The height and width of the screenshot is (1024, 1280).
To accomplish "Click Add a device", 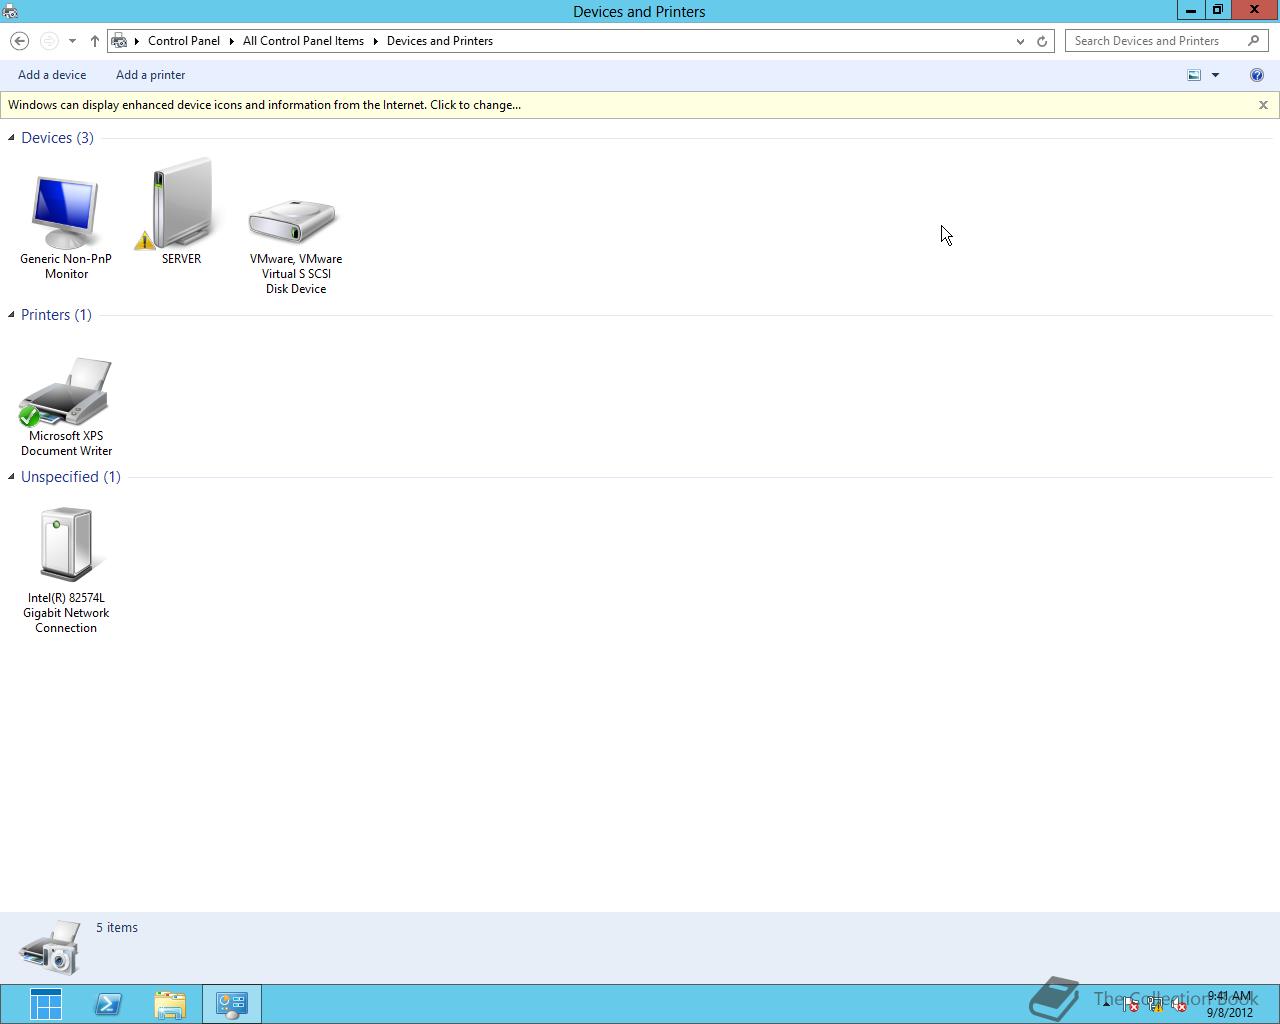I will (x=52, y=75).
